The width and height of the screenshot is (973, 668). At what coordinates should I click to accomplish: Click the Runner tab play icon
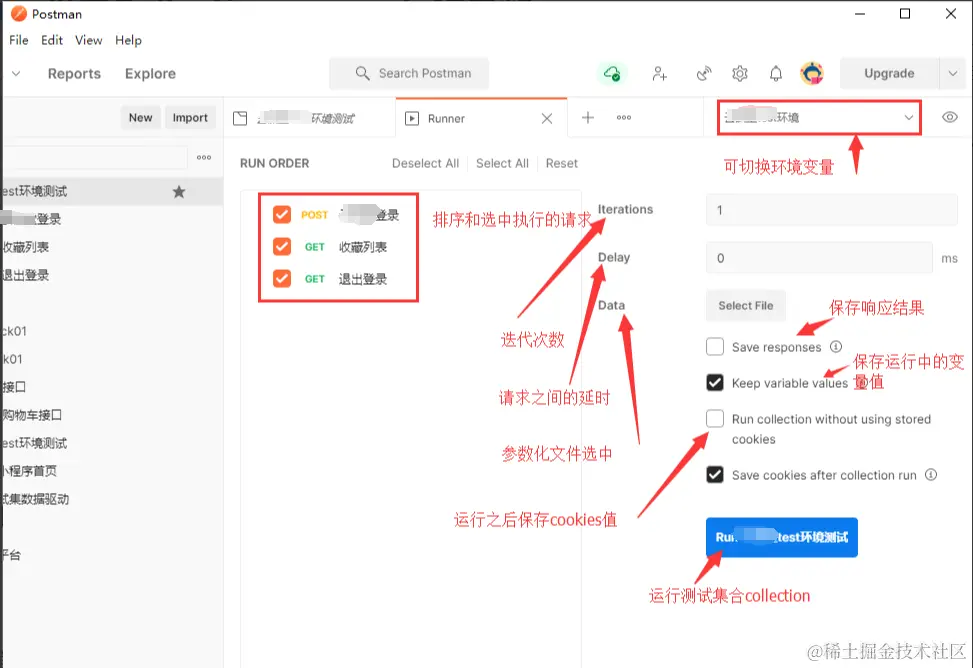click(411, 118)
